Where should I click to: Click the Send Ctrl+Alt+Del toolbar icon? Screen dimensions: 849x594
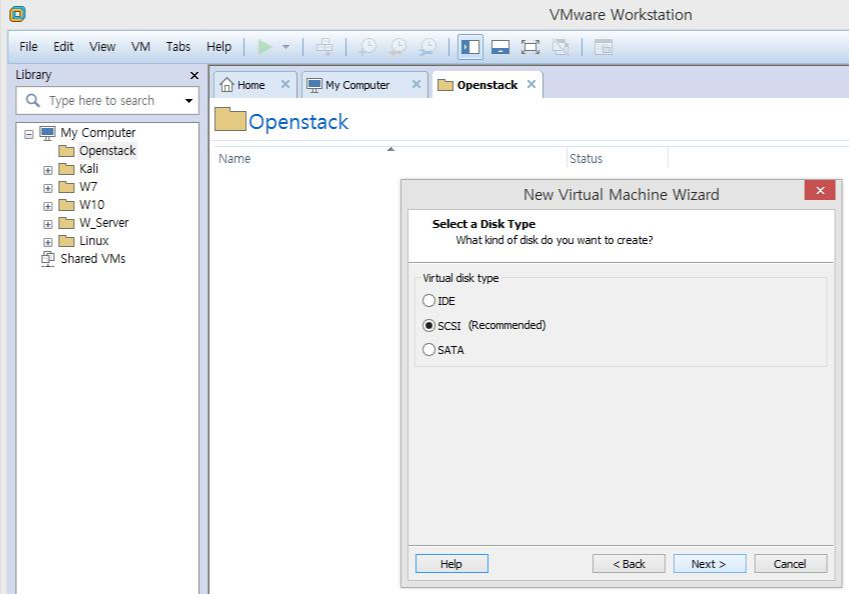click(x=324, y=47)
